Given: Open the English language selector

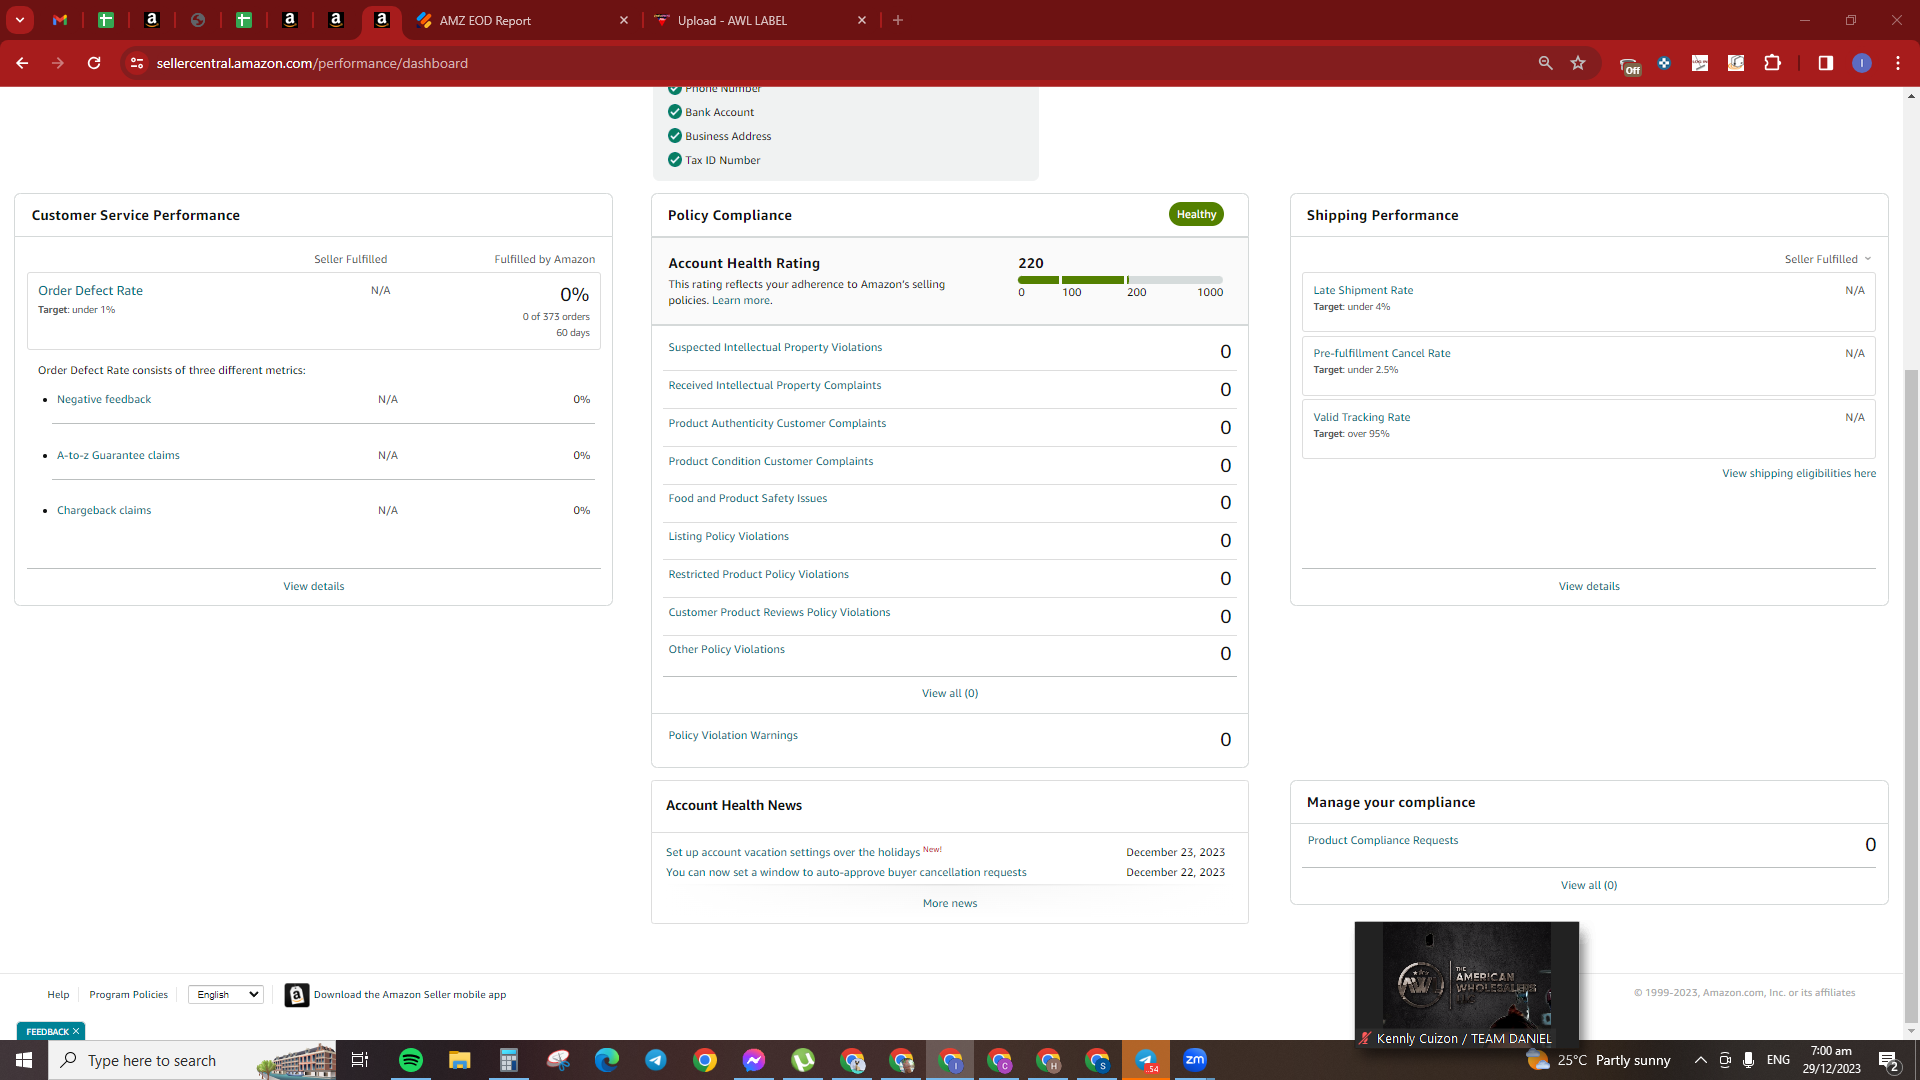Looking at the screenshot, I should (226, 994).
